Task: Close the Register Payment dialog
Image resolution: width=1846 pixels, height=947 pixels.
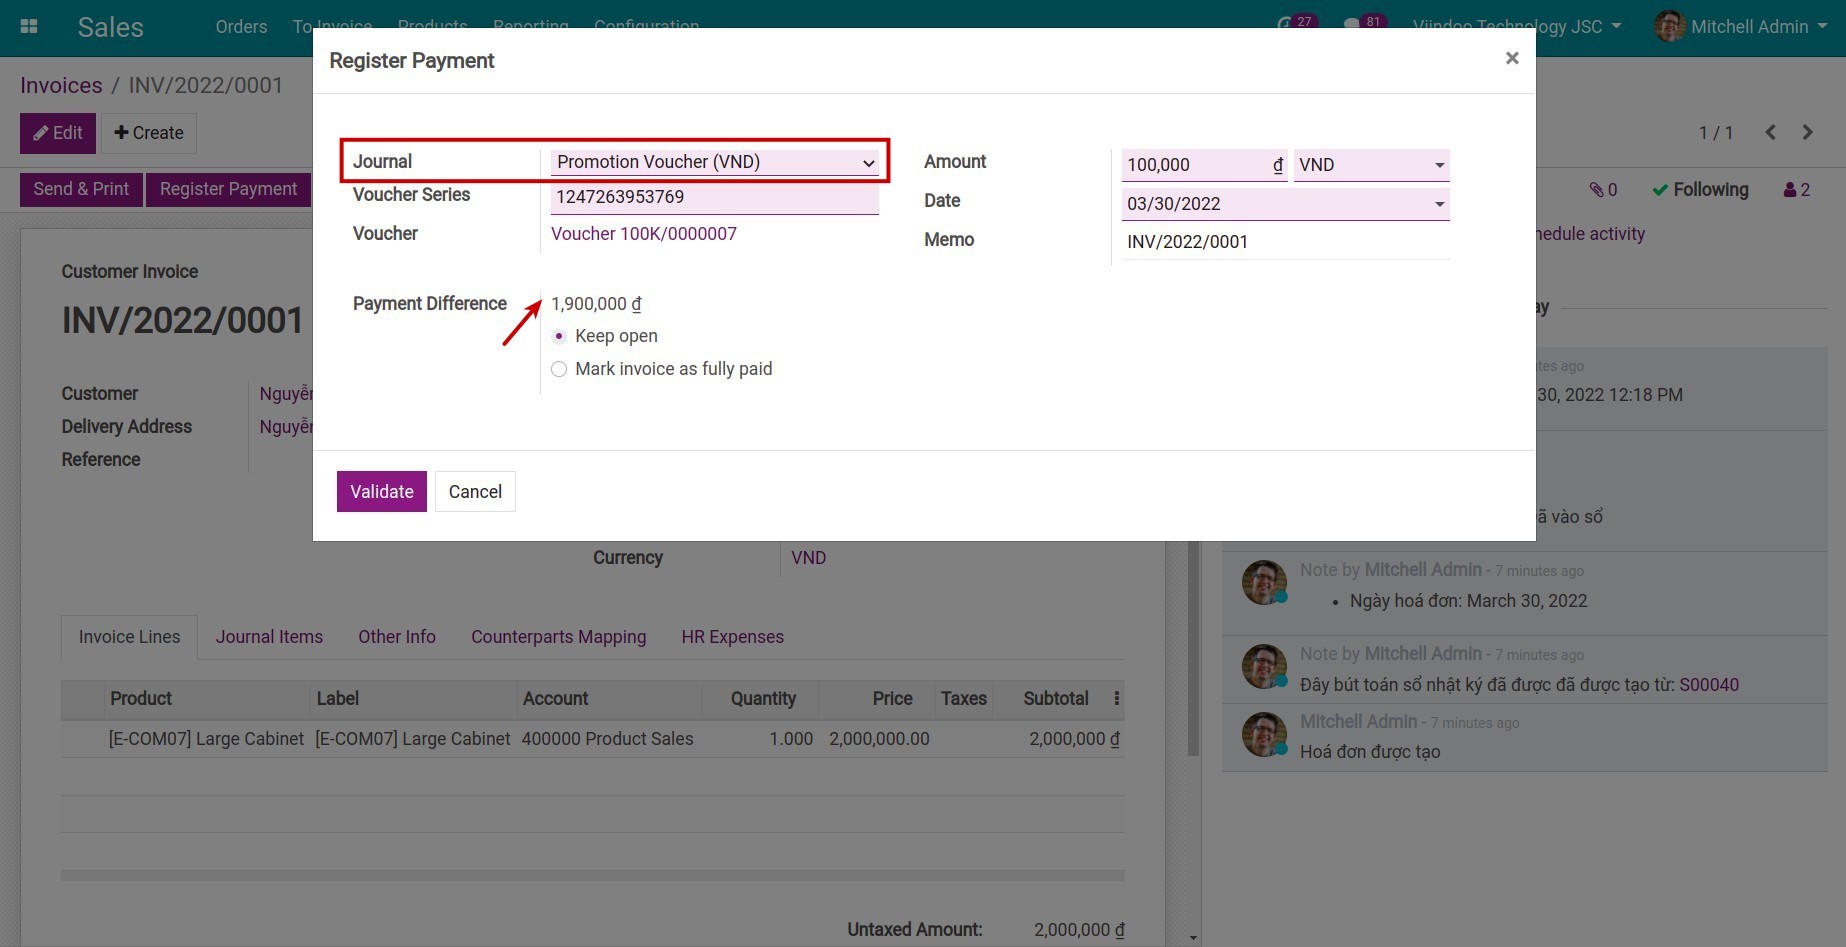Action: 1512,58
